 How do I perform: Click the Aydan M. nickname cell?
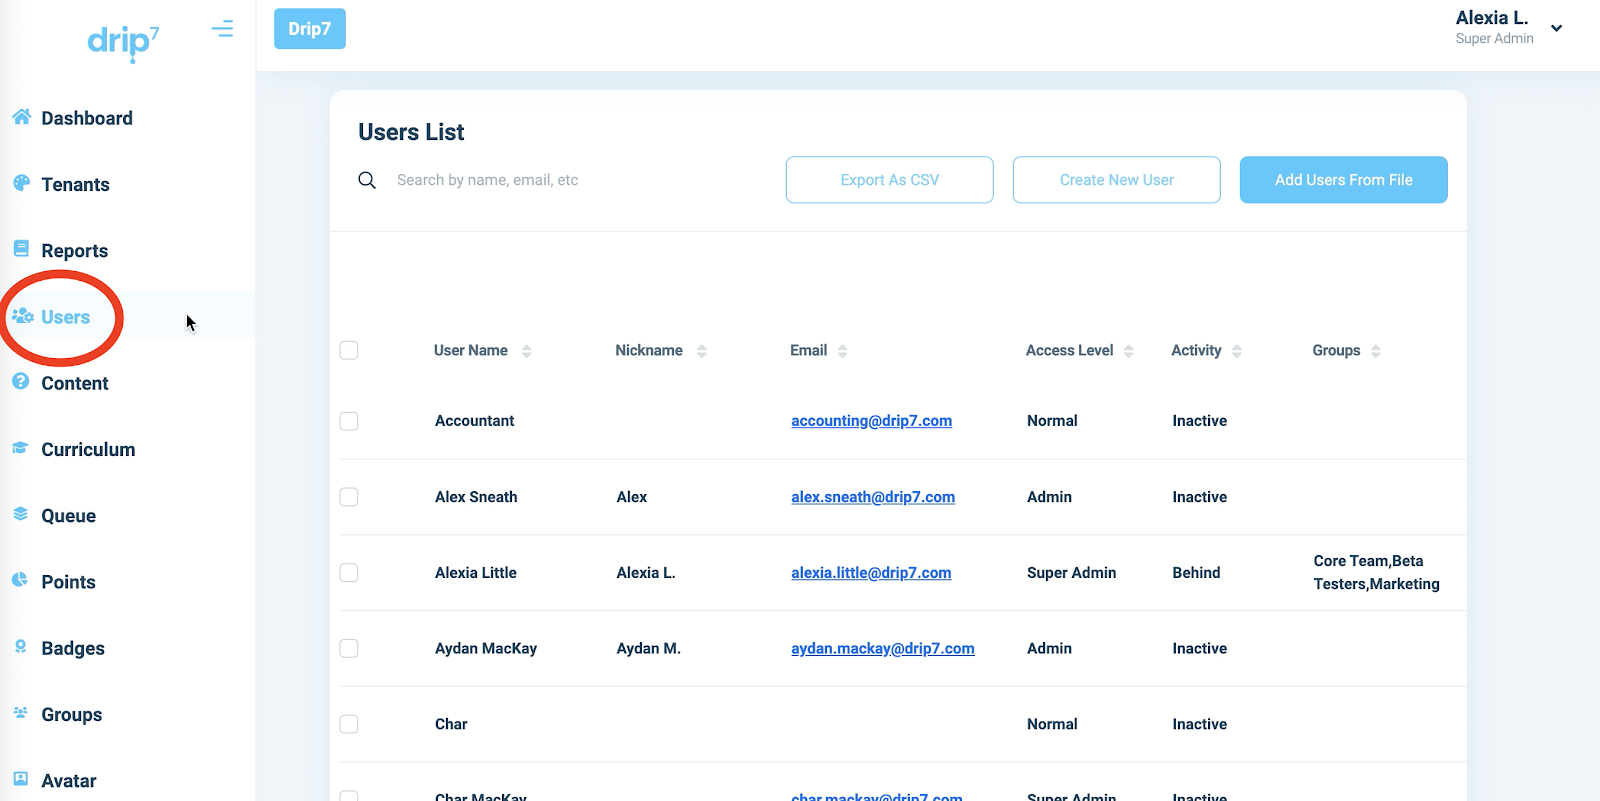649,648
